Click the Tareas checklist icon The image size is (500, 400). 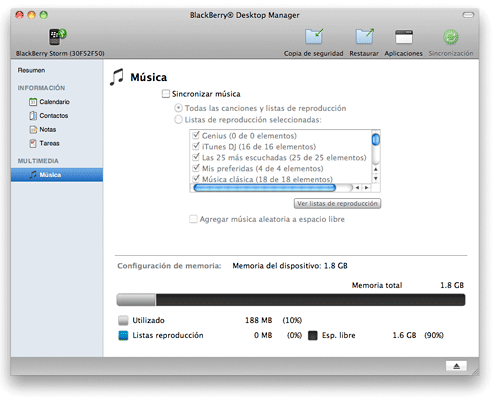point(33,143)
